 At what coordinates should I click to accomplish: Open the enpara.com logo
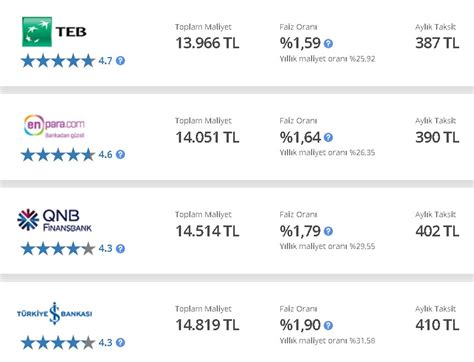(54, 126)
